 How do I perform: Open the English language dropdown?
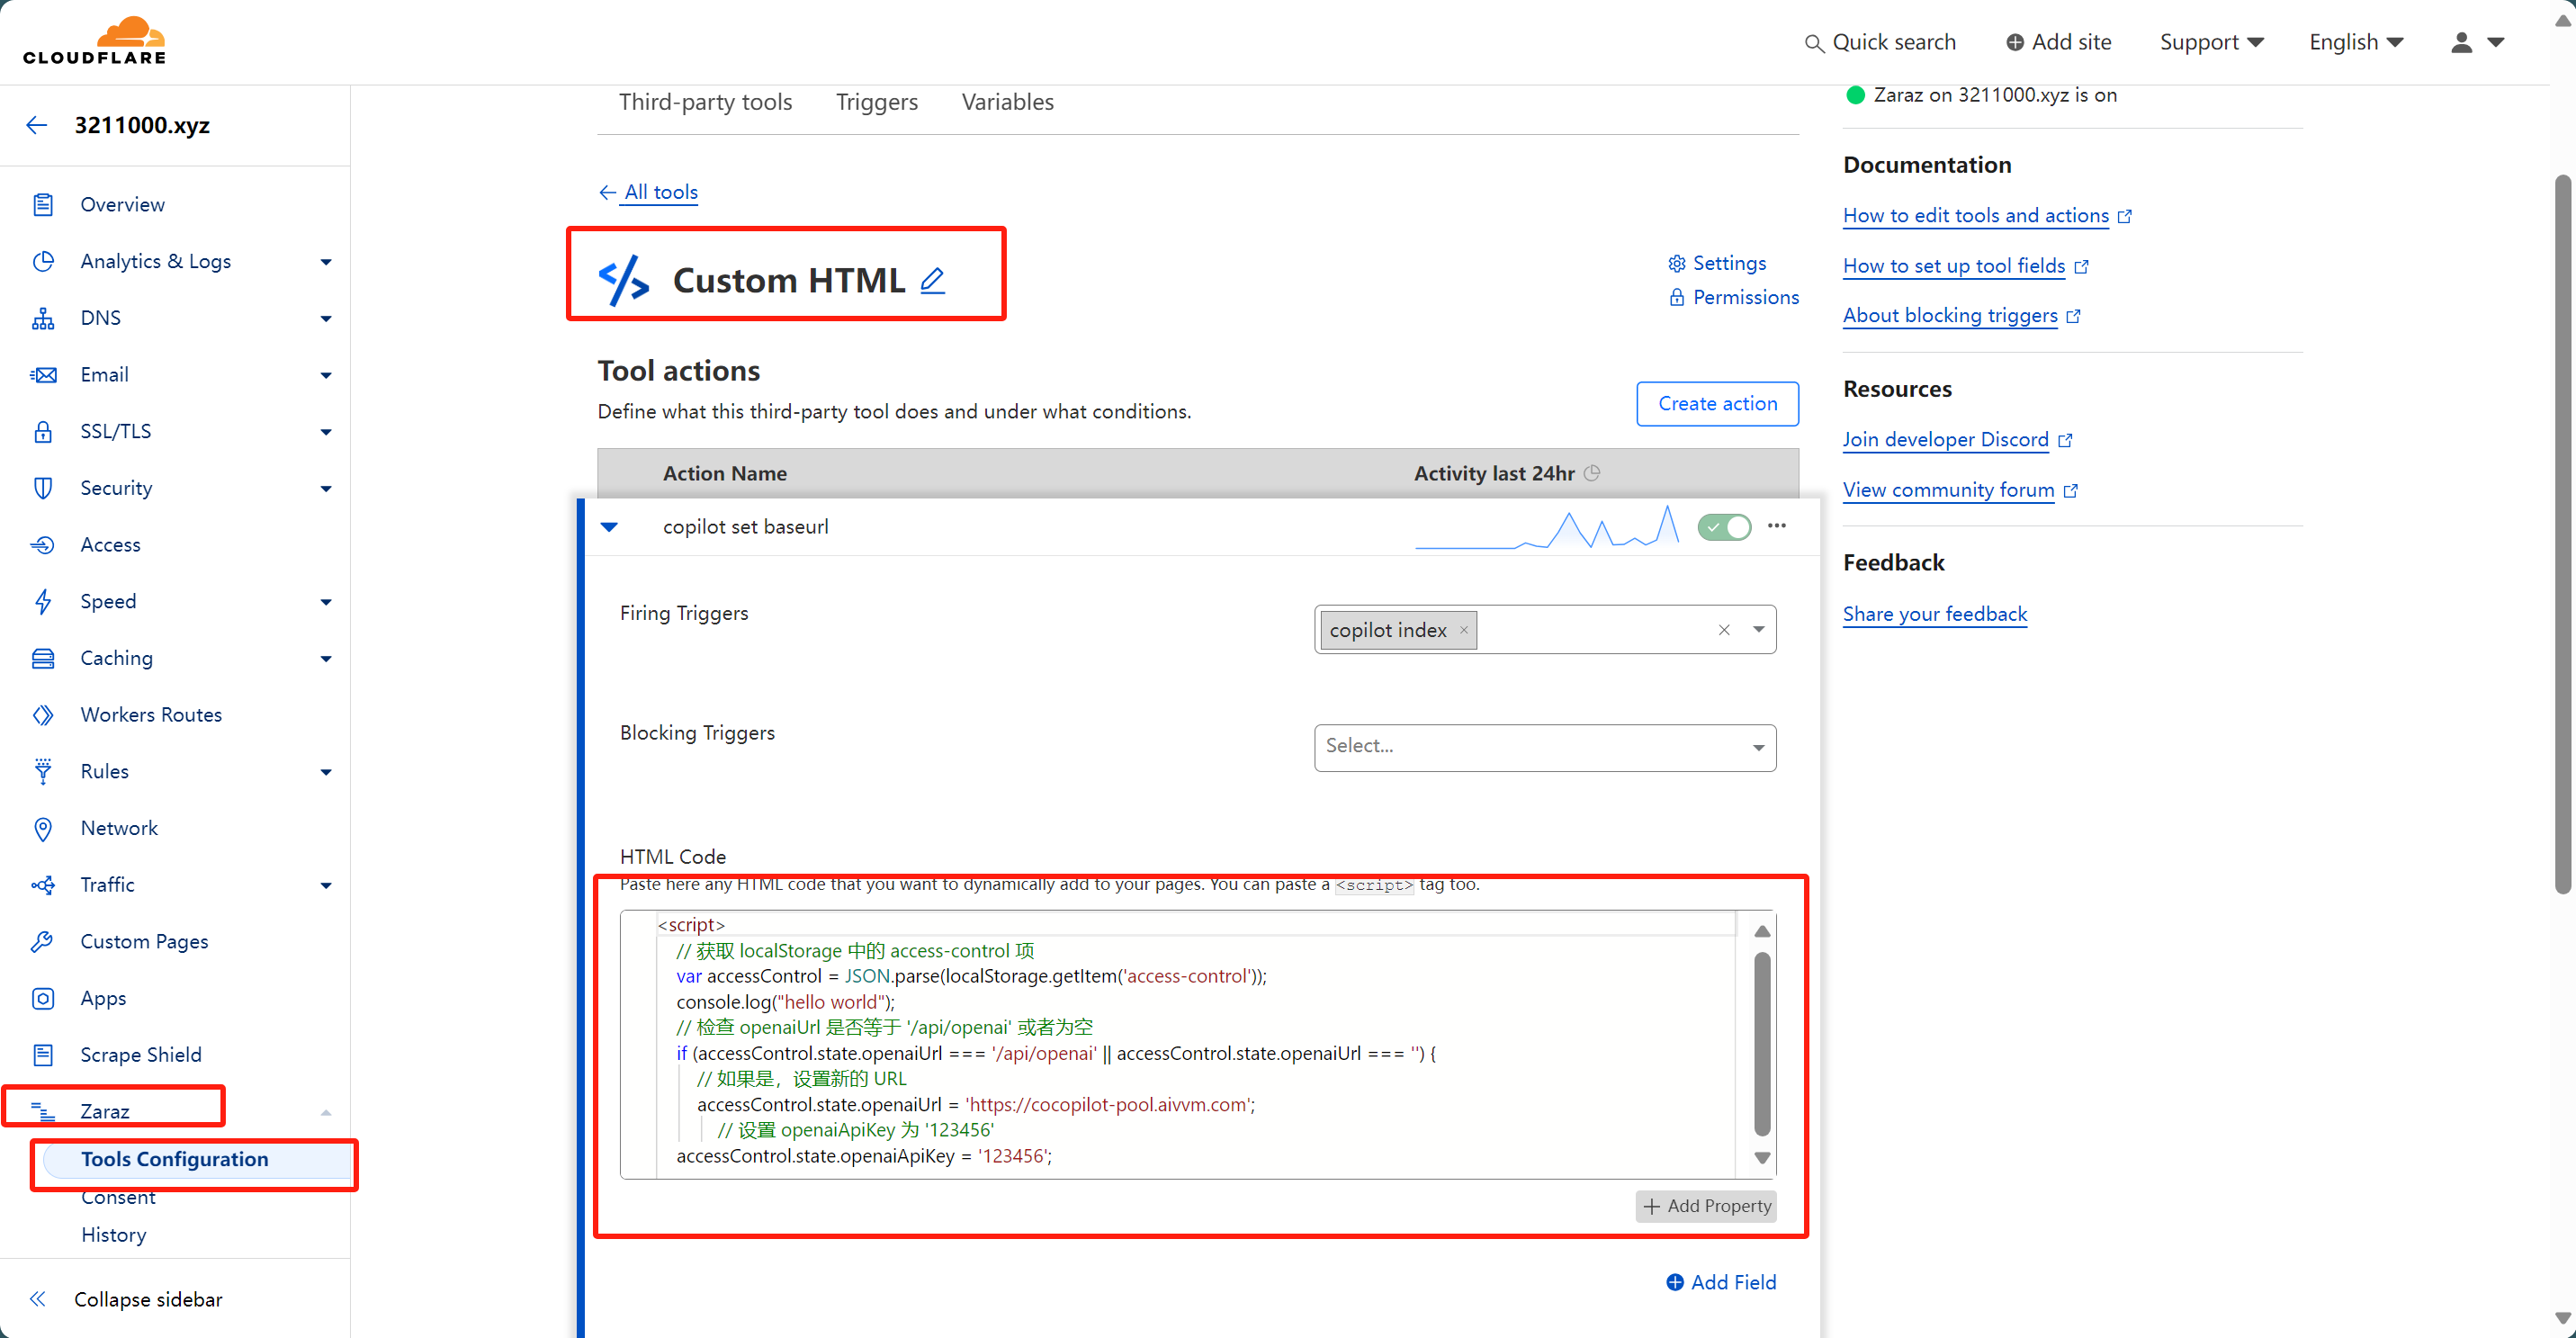click(2355, 42)
